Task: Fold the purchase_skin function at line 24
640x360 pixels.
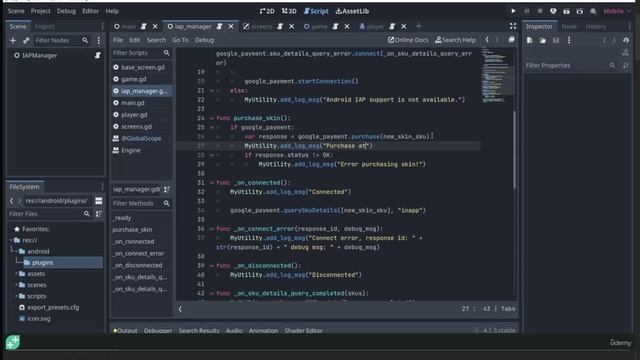Action: pos(211,118)
